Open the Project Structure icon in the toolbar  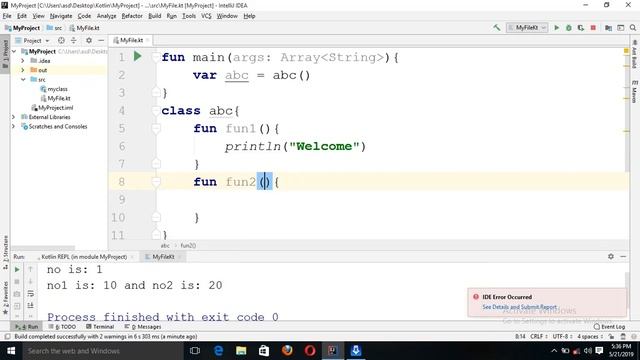tap(608, 28)
